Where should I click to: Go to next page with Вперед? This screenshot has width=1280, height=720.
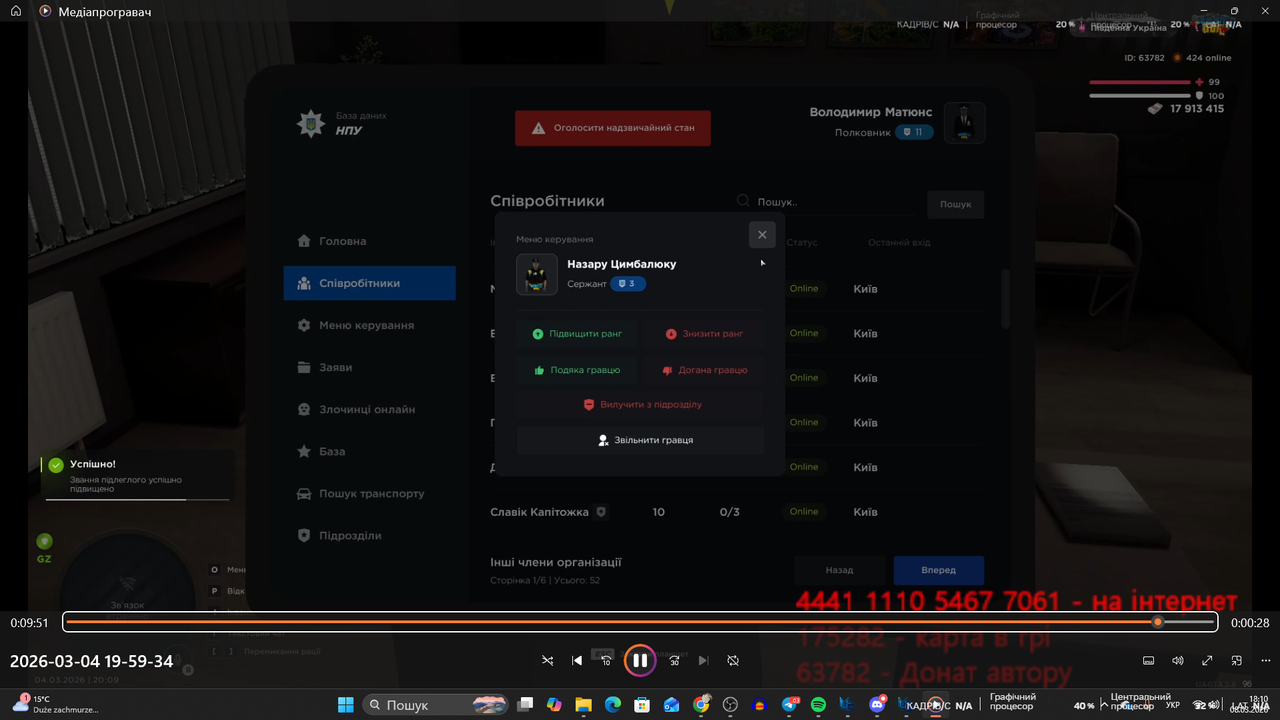point(938,570)
